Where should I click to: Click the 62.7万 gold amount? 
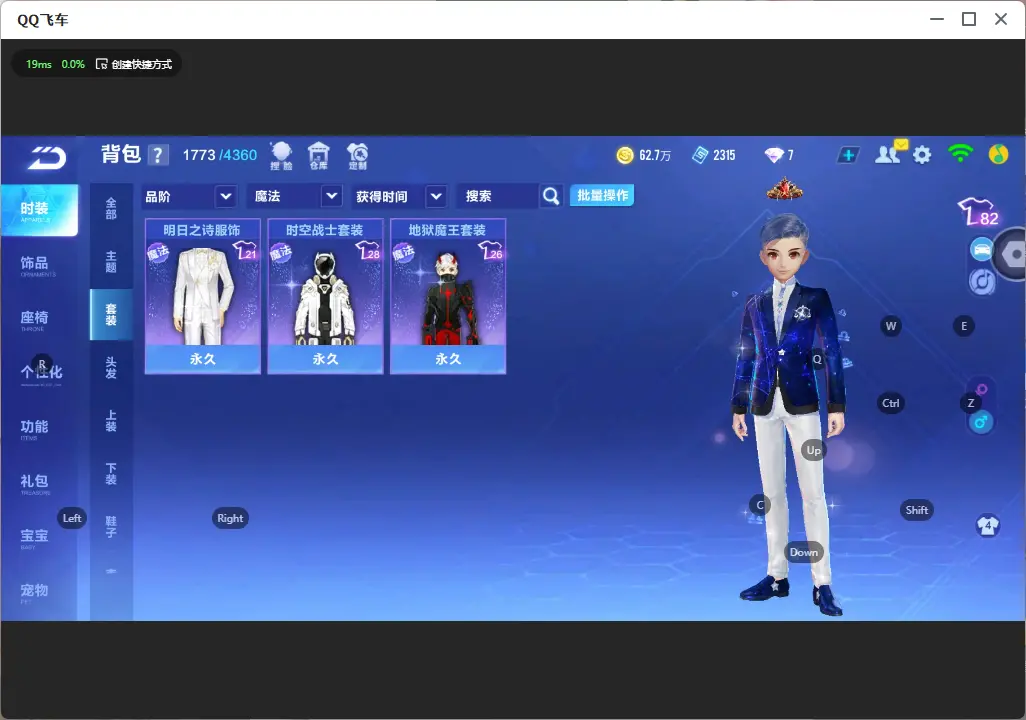click(655, 155)
